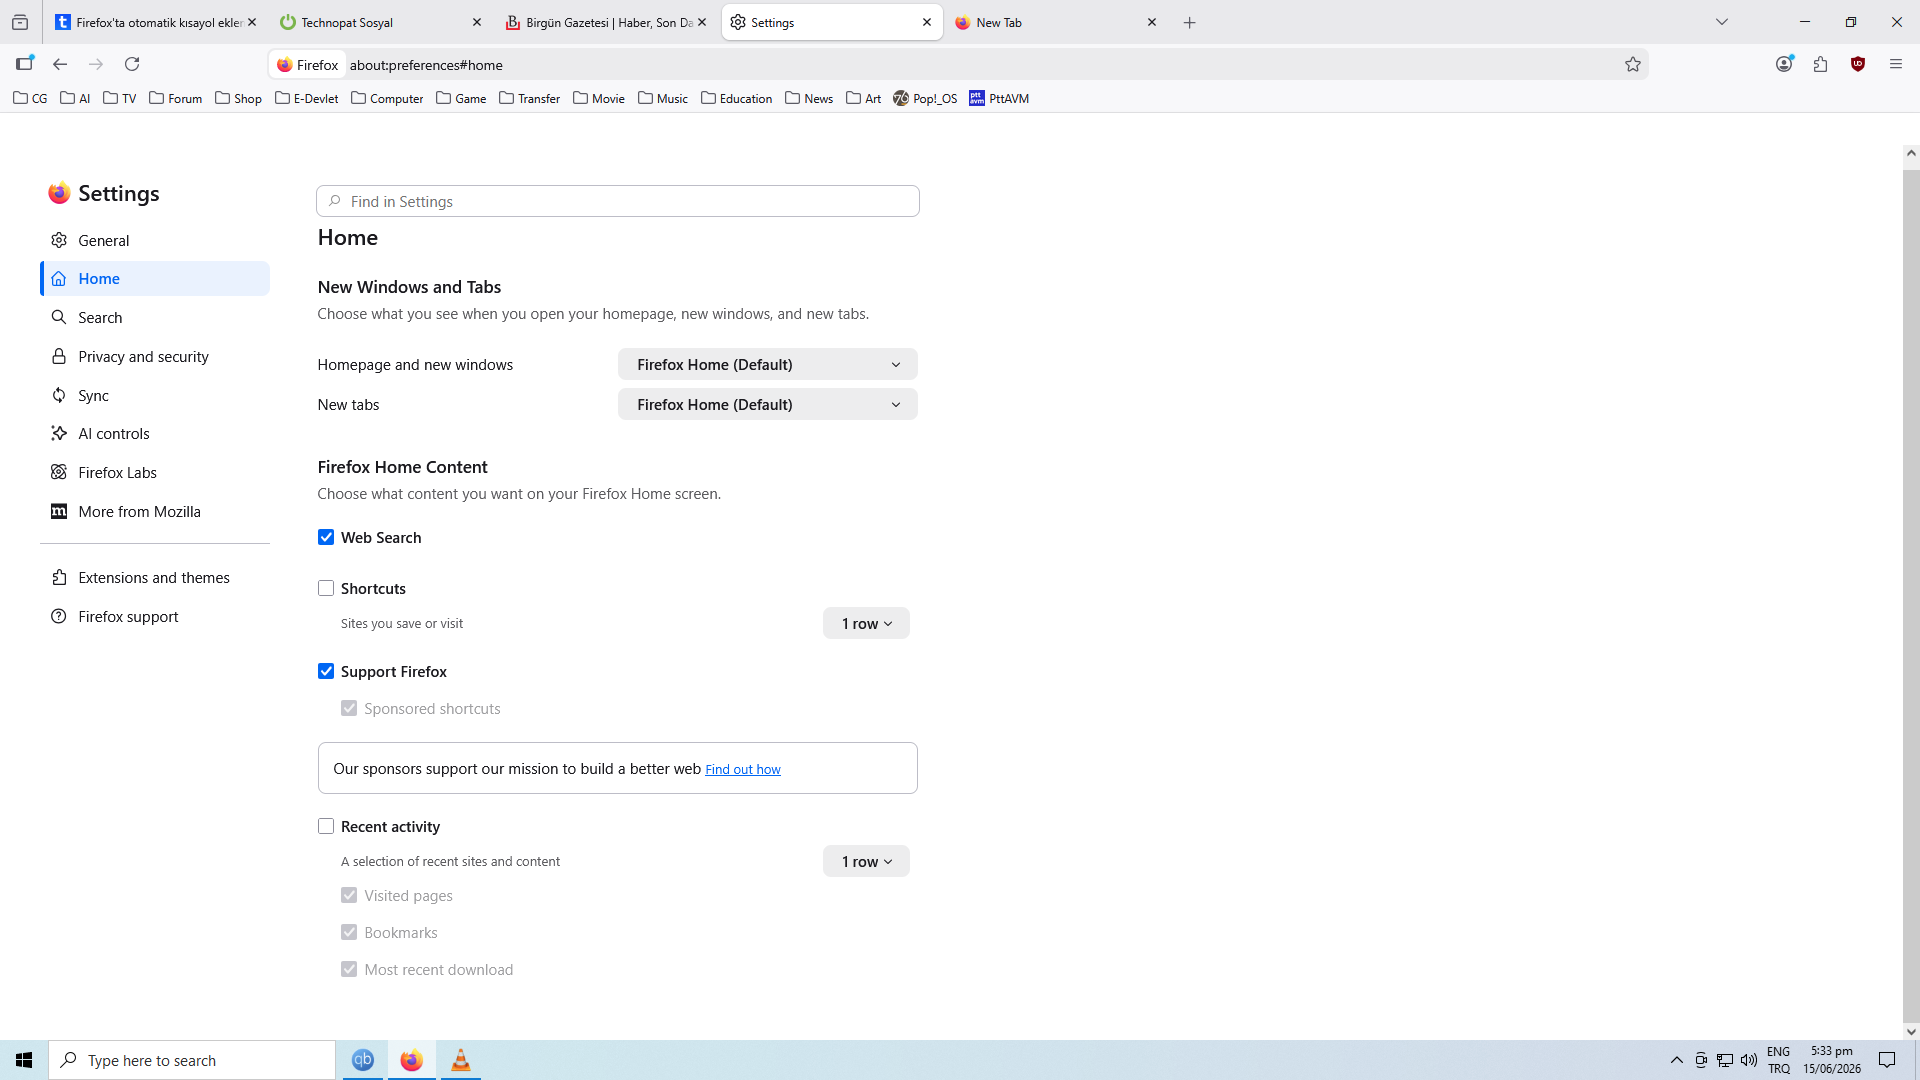
Task: Open the Pop!_OS bookmark
Action: (x=925, y=98)
